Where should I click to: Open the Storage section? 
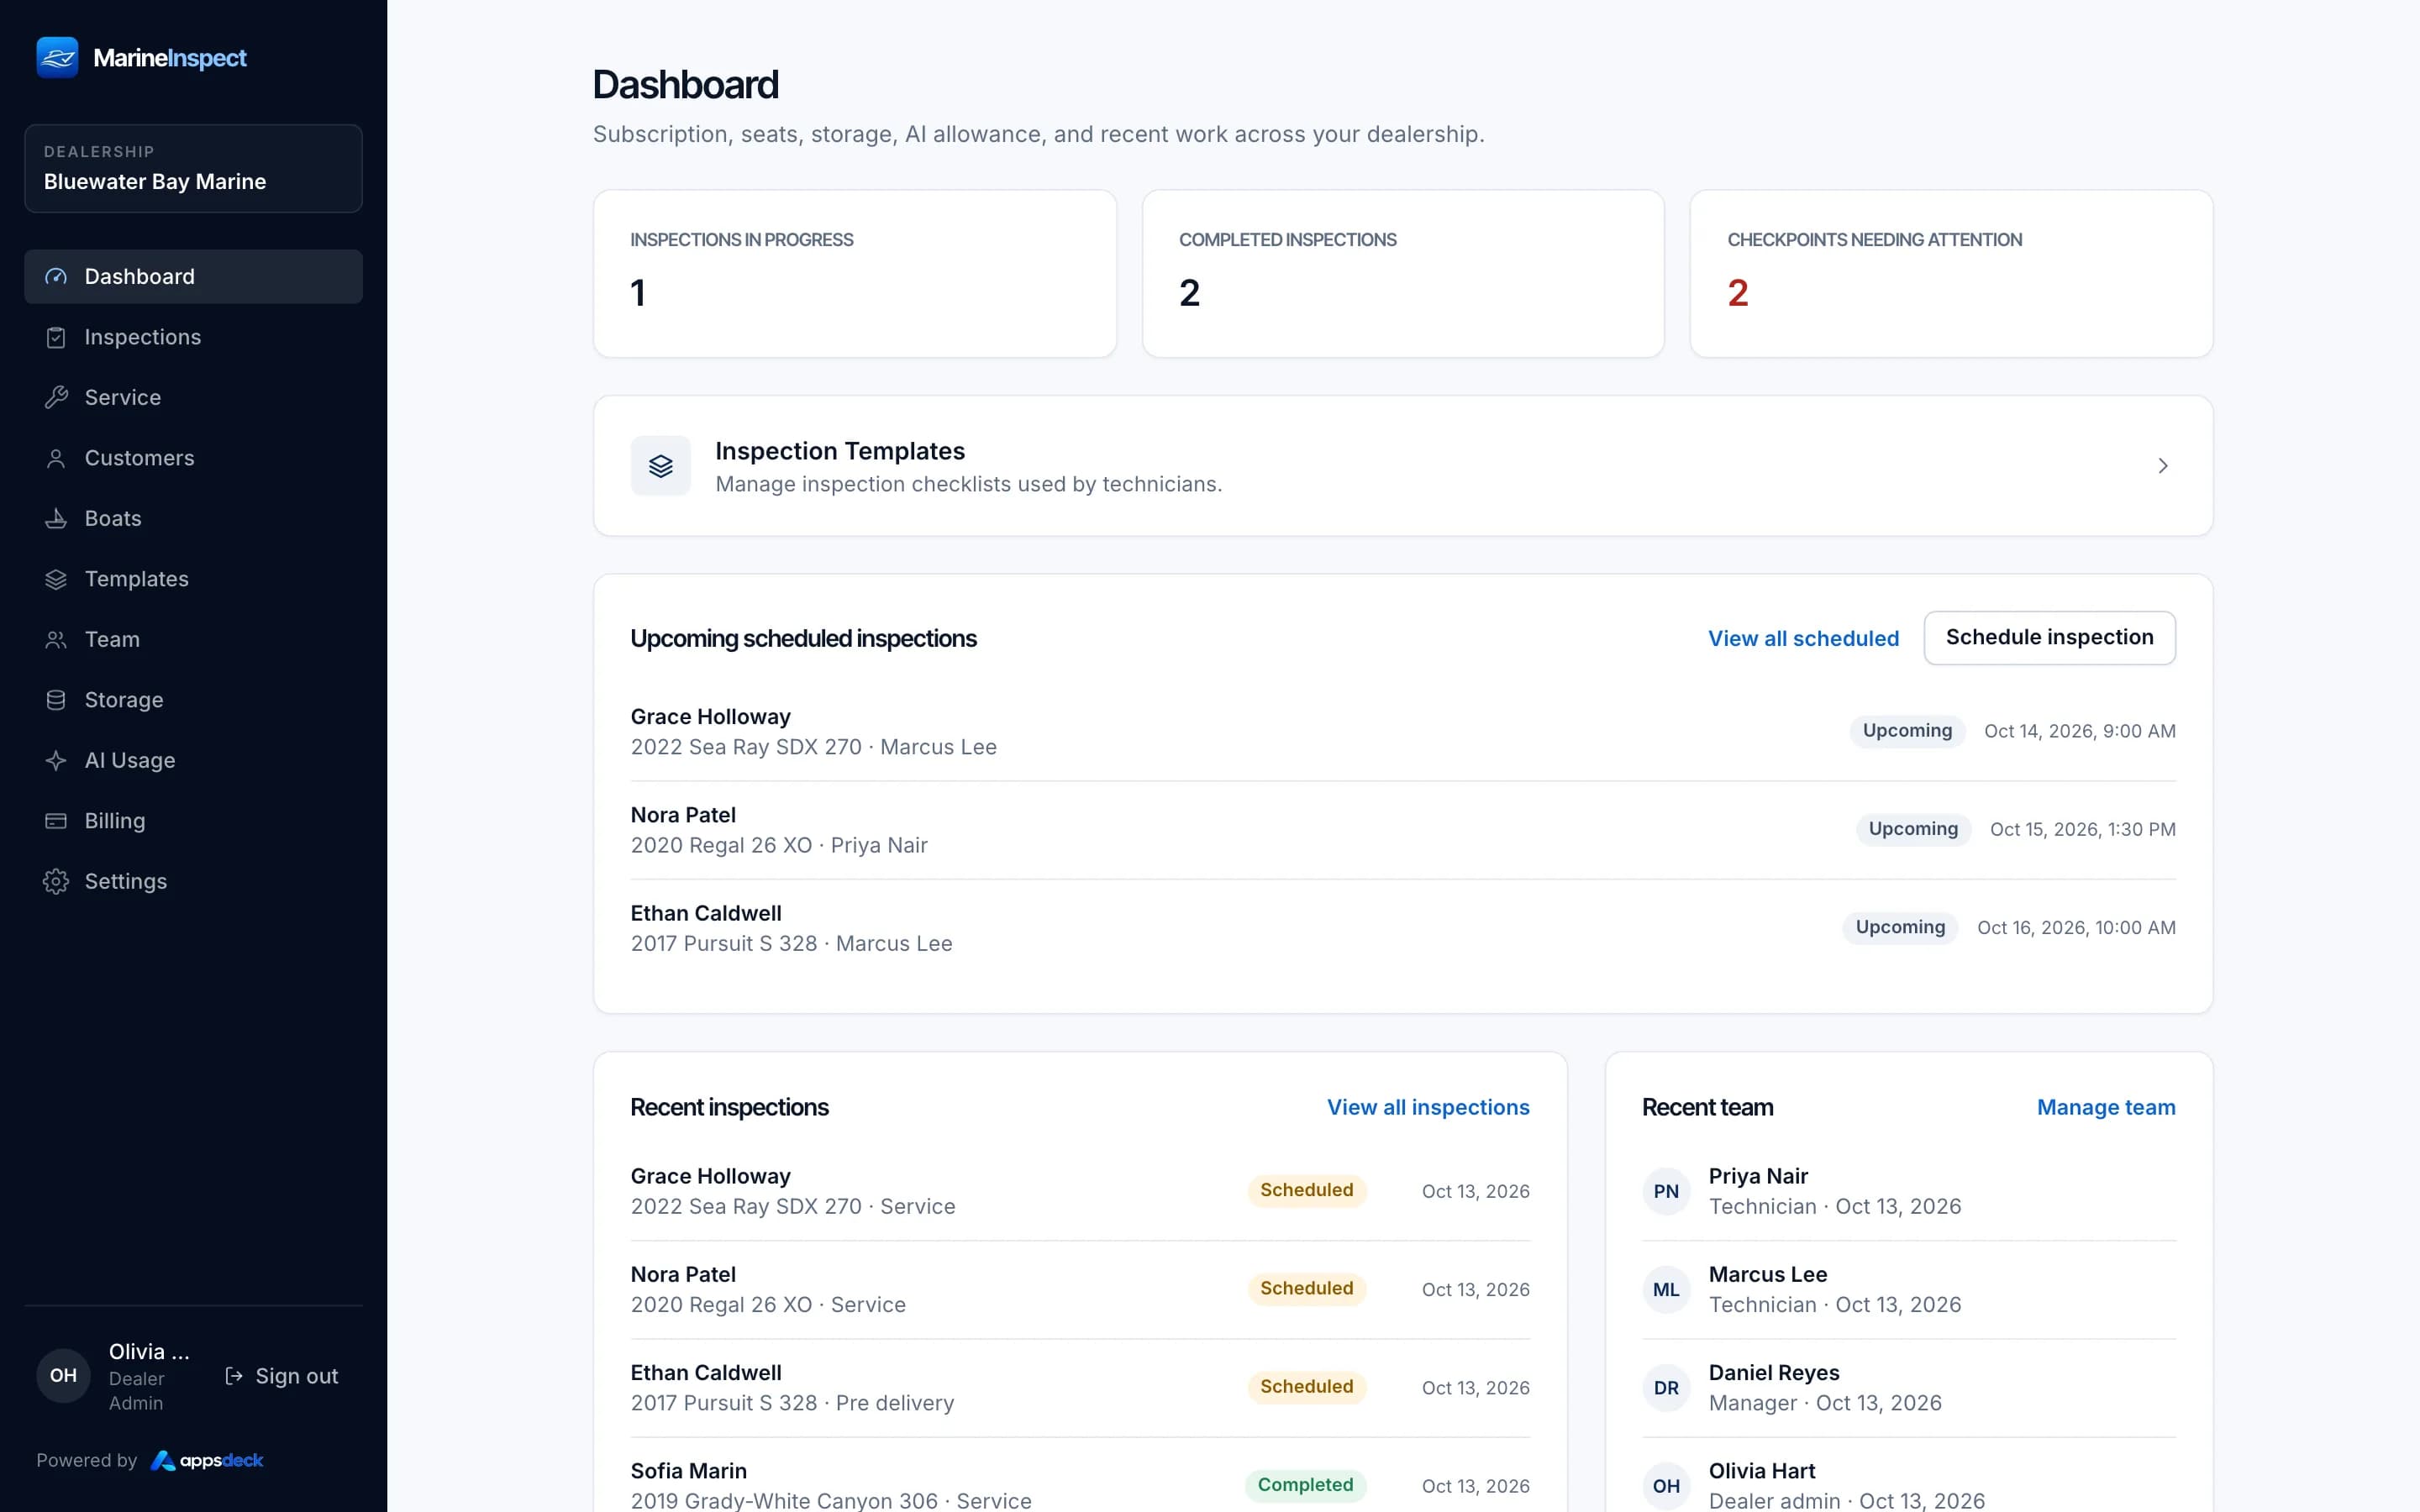pos(193,700)
